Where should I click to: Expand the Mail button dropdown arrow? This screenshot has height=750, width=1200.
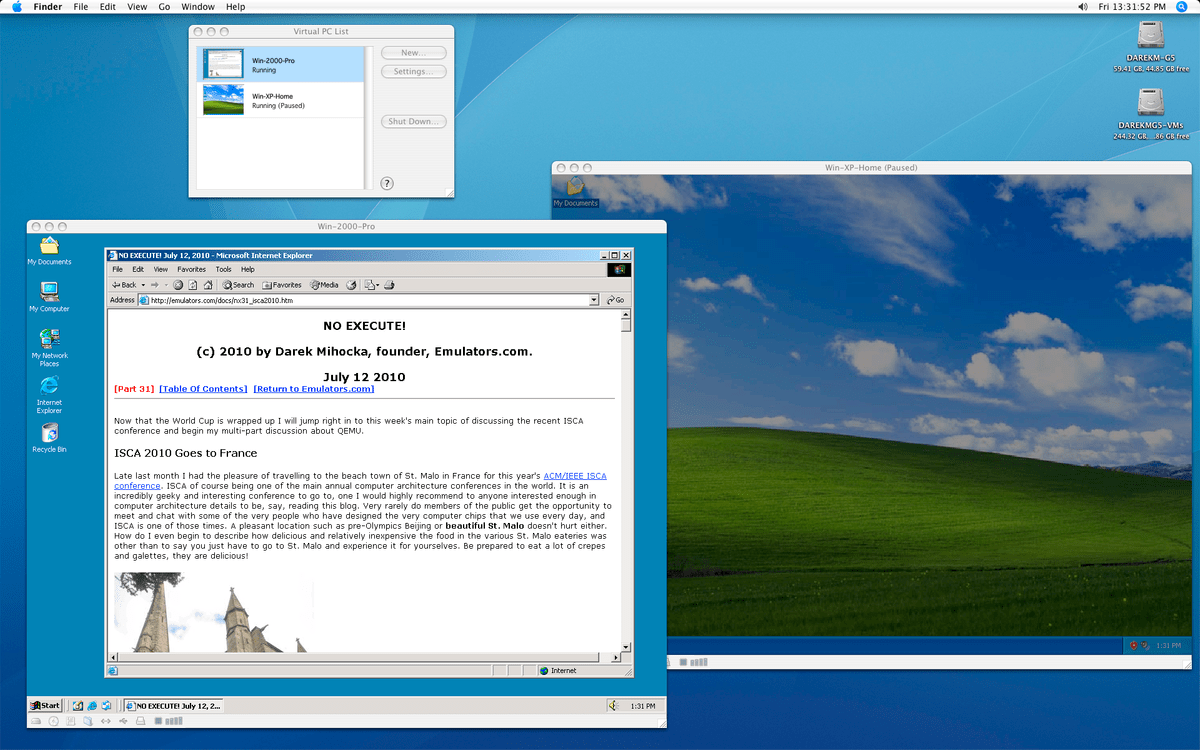point(378,285)
